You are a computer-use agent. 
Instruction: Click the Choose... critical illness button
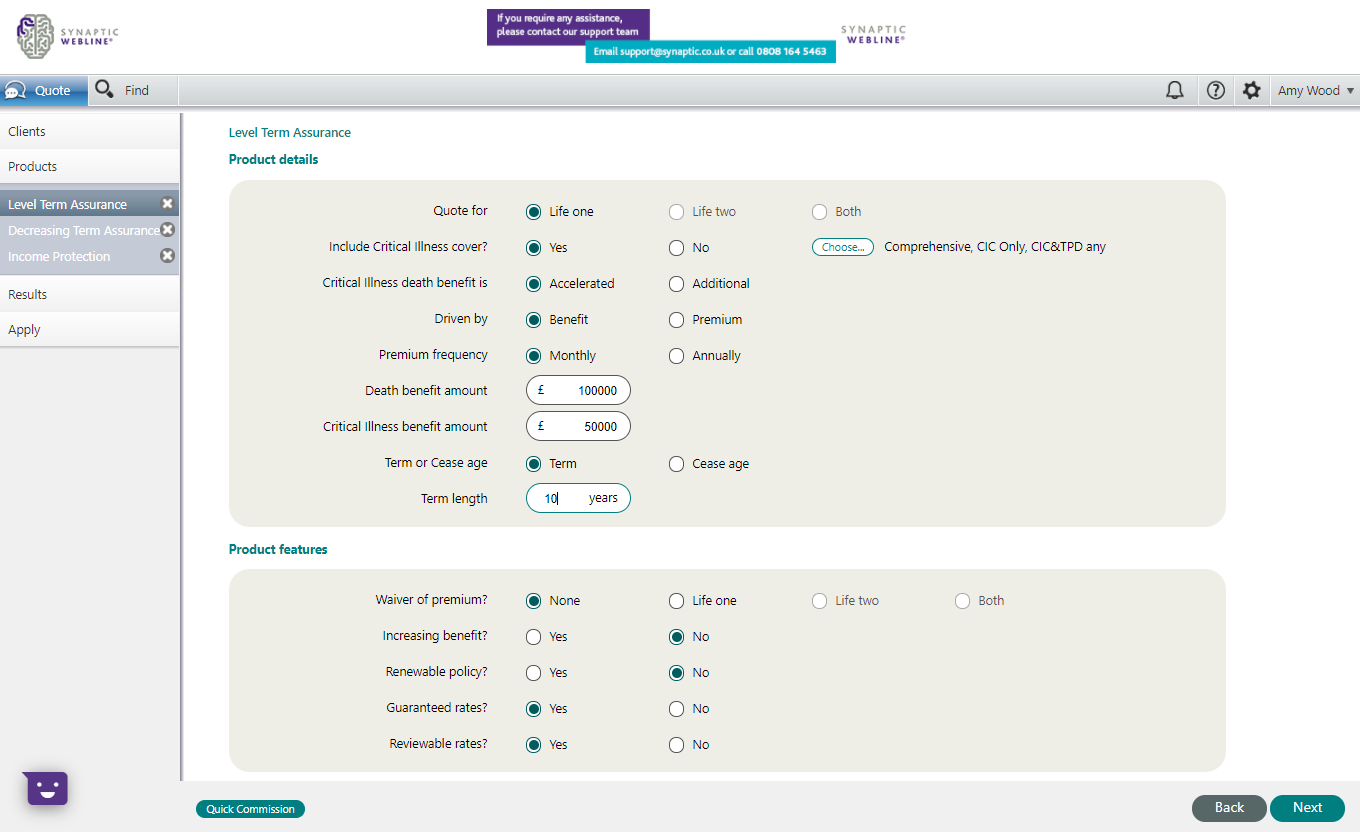pos(842,247)
